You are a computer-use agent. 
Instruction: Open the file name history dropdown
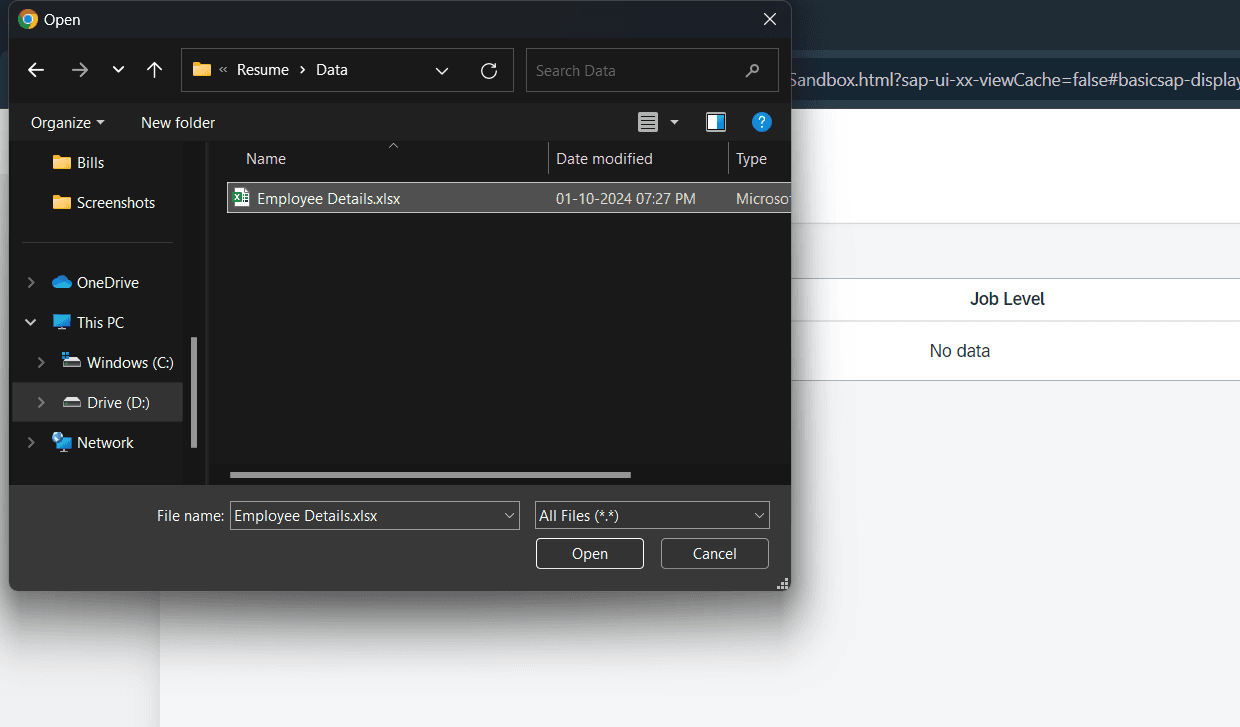508,515
